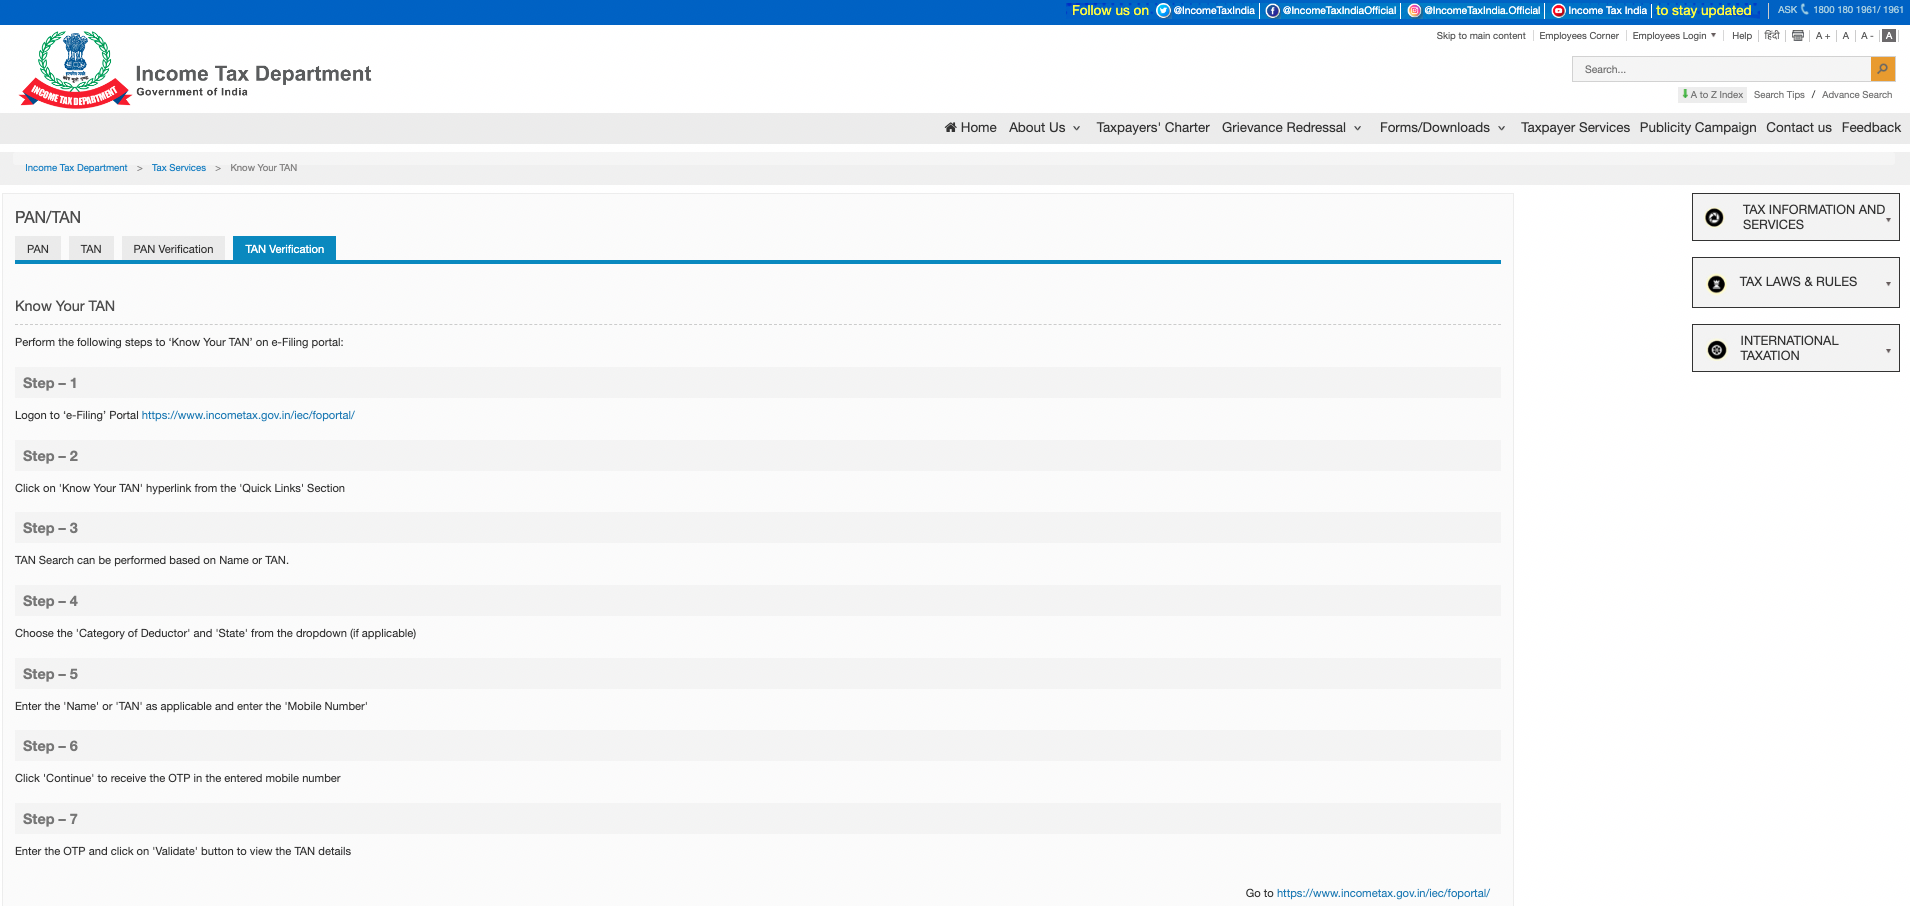Expand International Taxation panel
This screenshot has width=1910, height=906.
coord(1795,348)
